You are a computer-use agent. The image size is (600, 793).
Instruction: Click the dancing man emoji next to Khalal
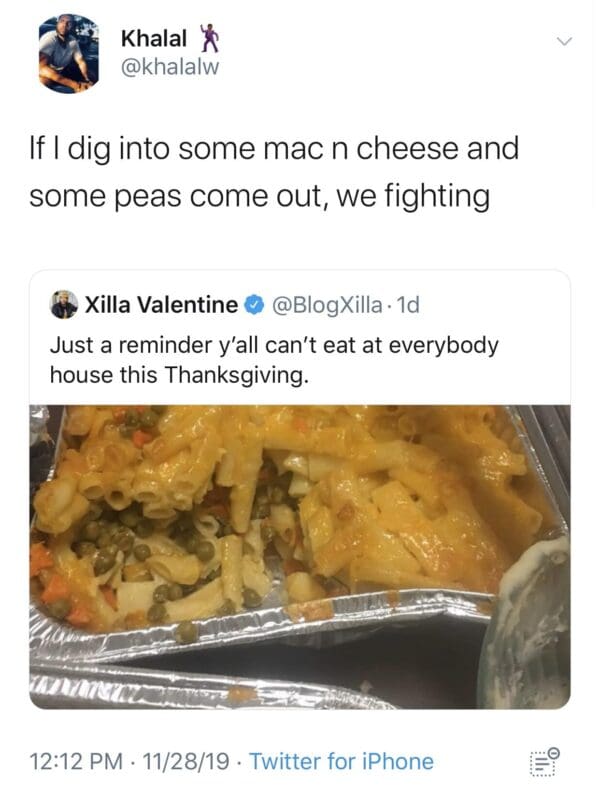click(207, 38)
